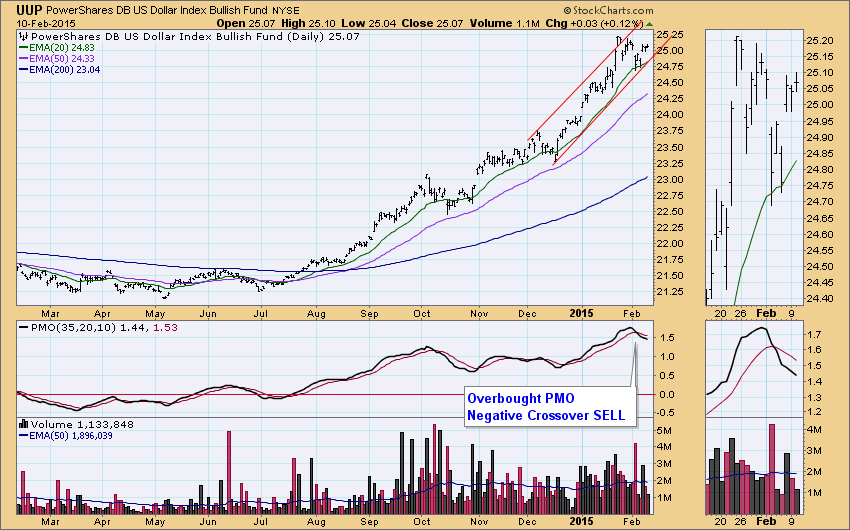
Task: Click the PowerShares DB US Dollar Index title
Action: coord(157,10)
